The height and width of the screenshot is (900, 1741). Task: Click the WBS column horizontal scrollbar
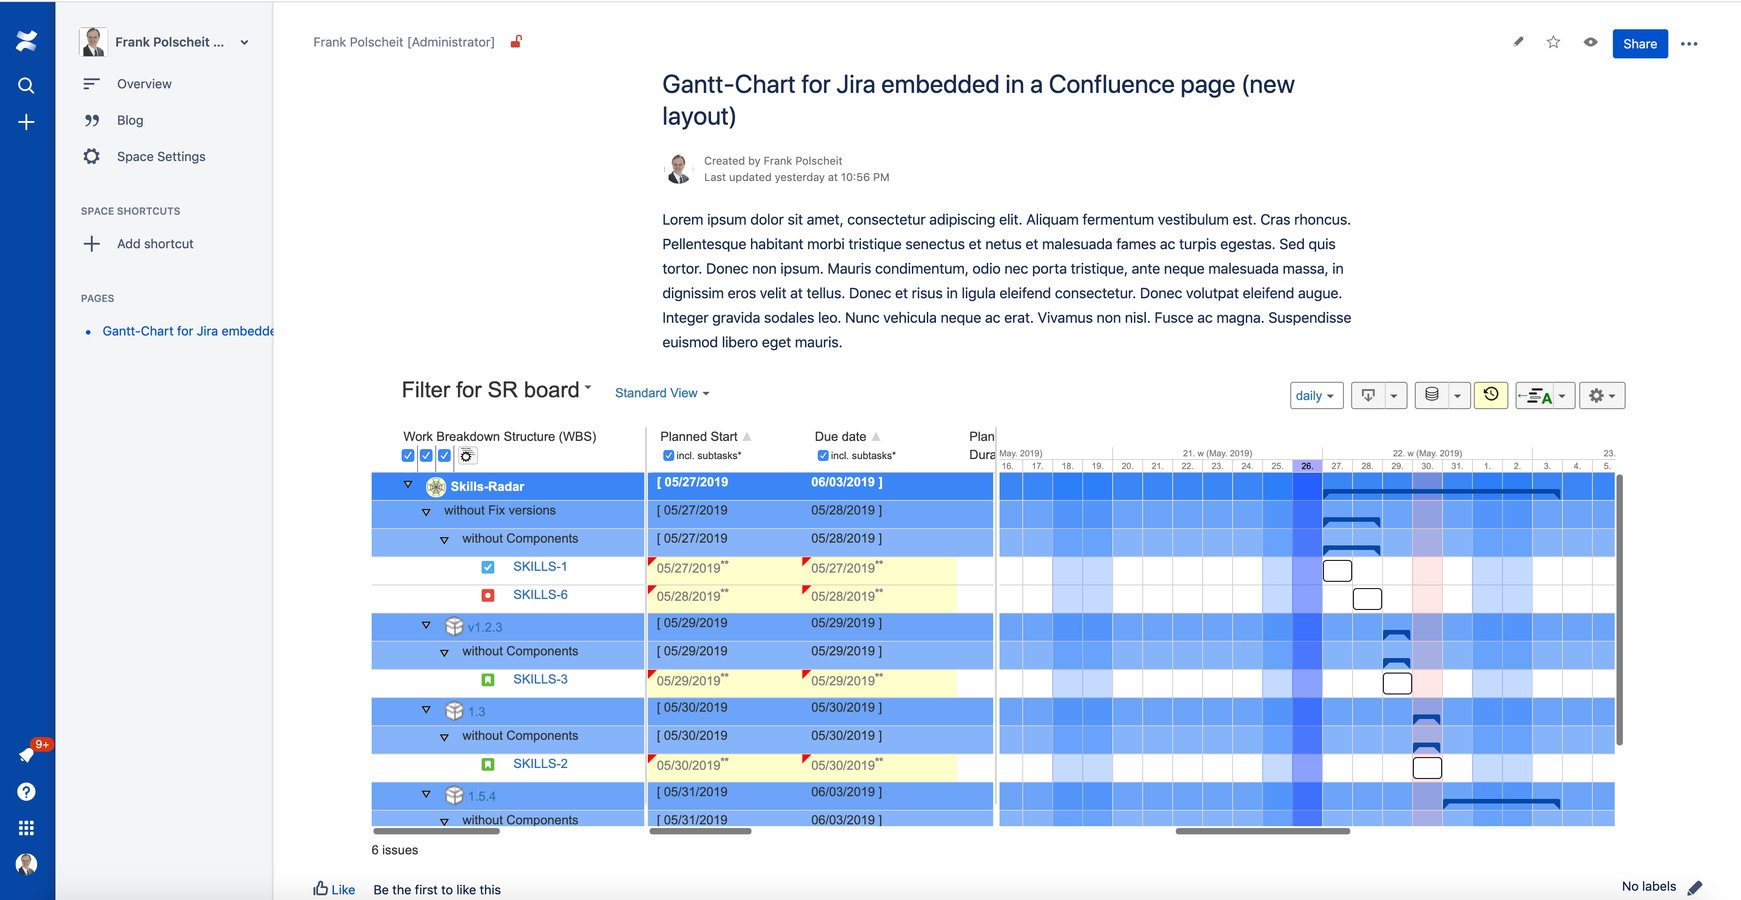point(436,831)
